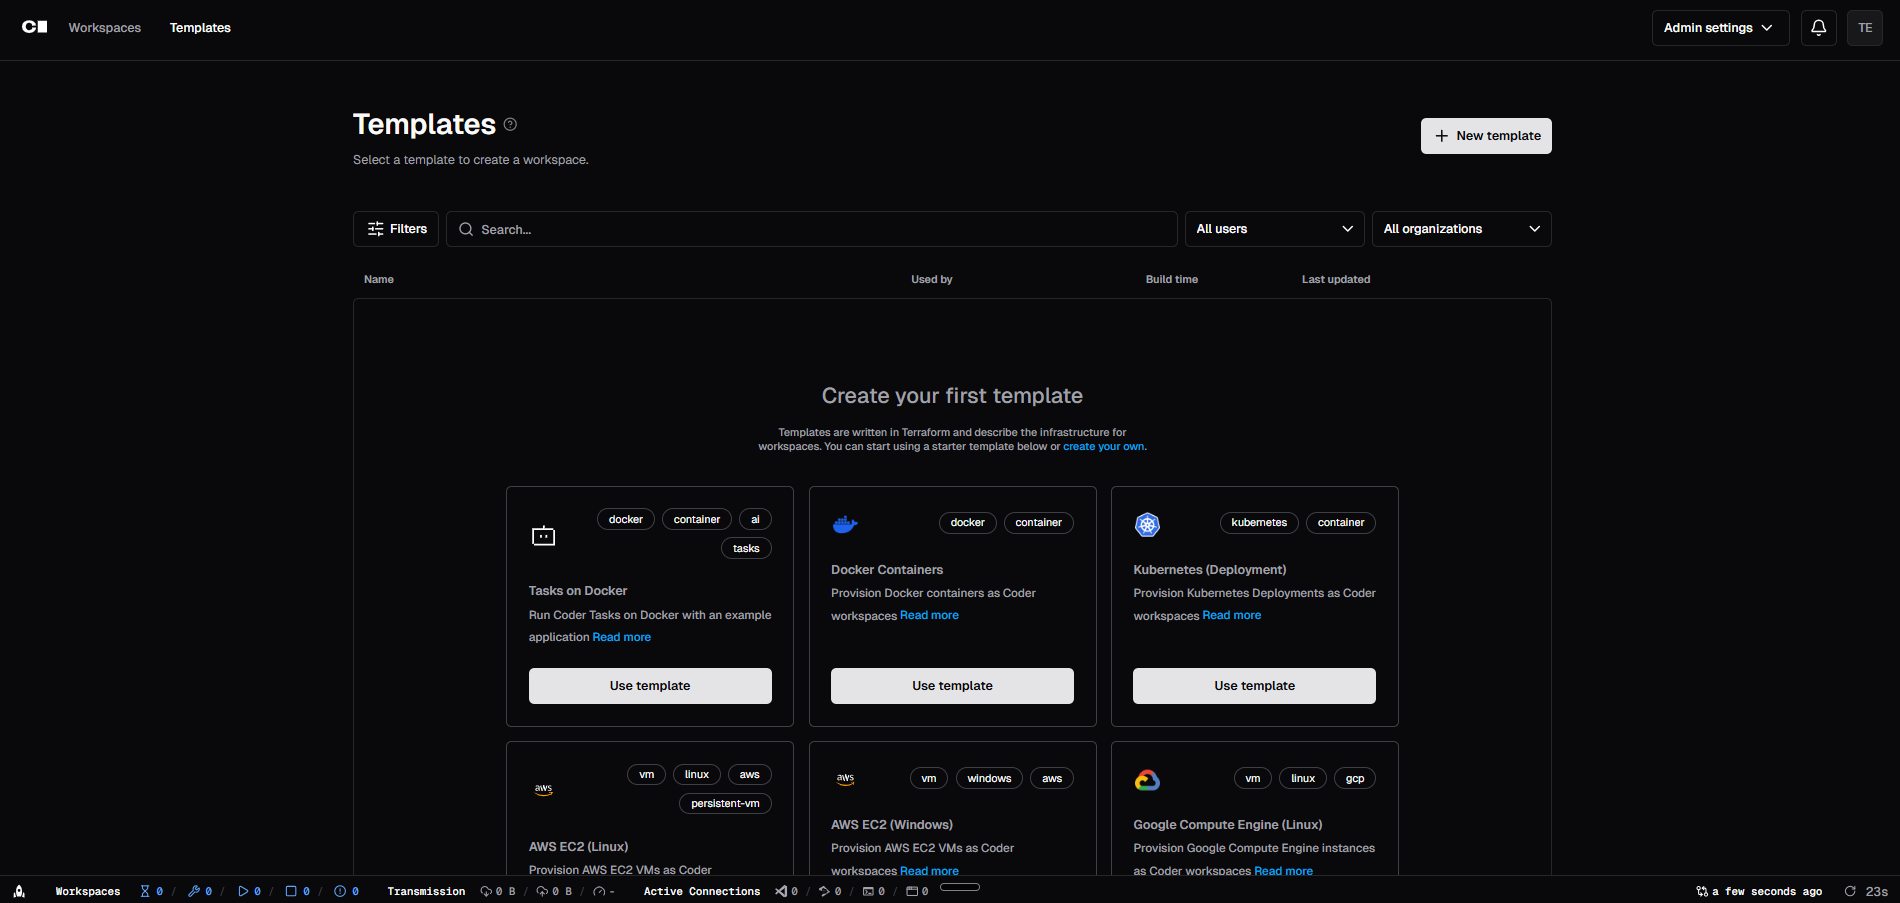
Task: Click the help icon beside the Templates heading
Action: pyautogui.click(x=510, y=124)
